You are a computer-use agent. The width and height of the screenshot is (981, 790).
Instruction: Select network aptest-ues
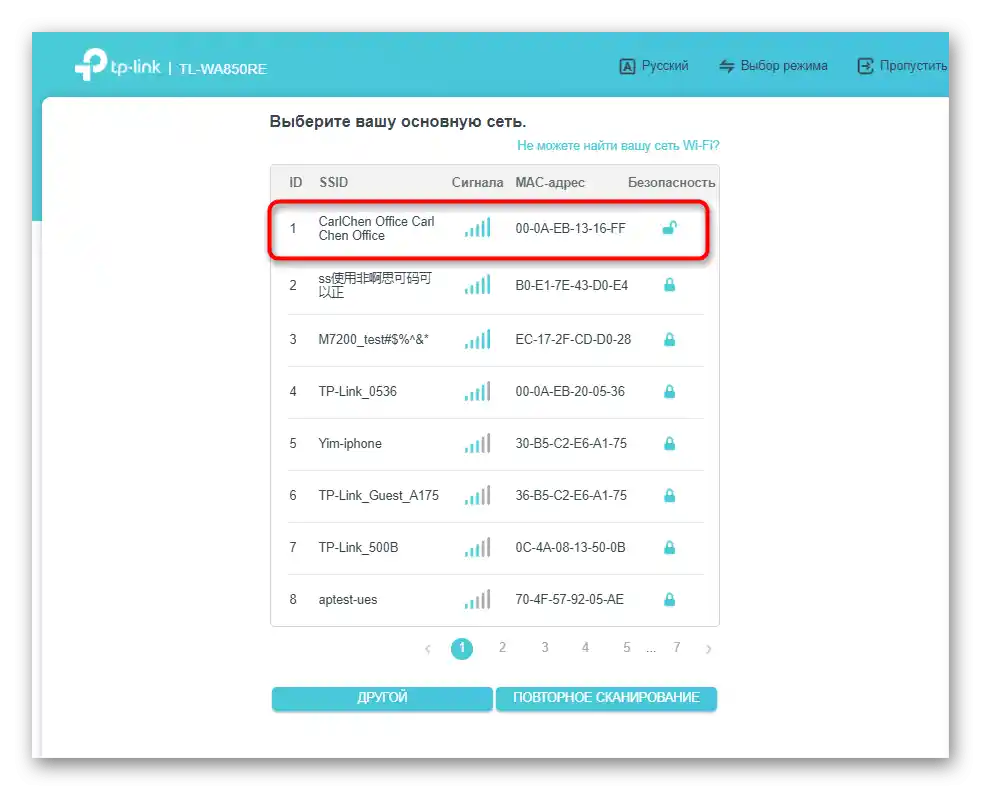point(495,600)
